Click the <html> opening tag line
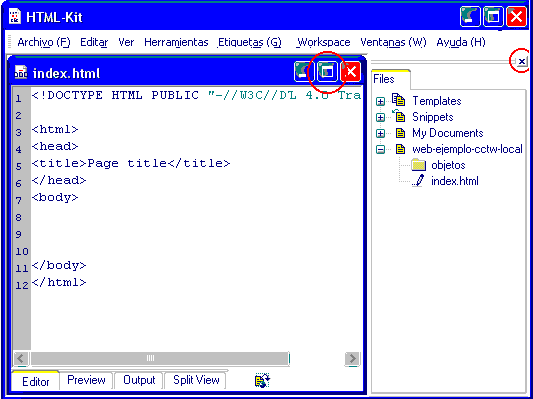The height and width of the screenshot is (399, 533). pyautogui.click(x=55, y=129)
